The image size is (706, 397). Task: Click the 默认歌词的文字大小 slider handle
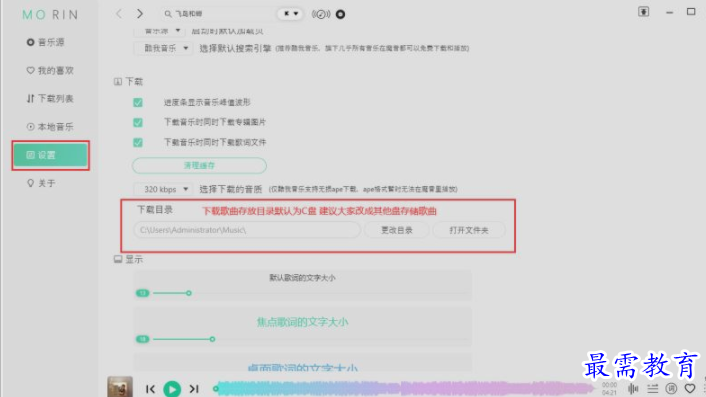(x=189, y=293)
